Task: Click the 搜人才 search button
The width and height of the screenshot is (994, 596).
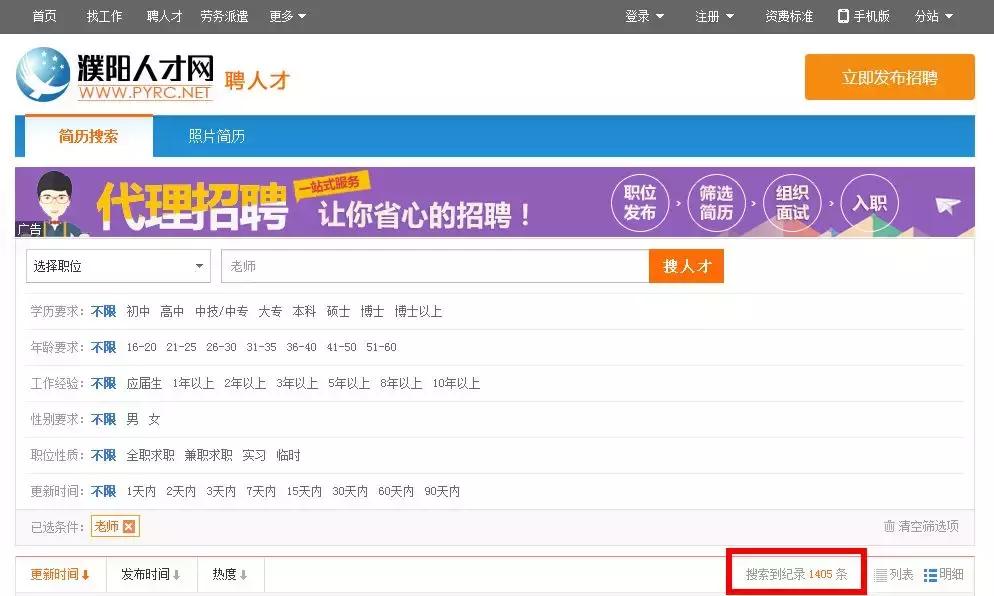Action: [686, 266]
